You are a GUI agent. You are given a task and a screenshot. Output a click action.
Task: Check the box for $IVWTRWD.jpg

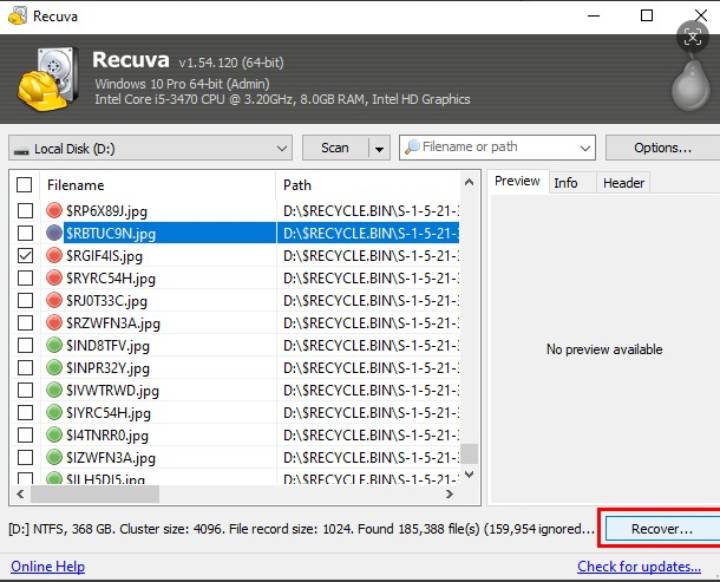(x=25, y=390)
